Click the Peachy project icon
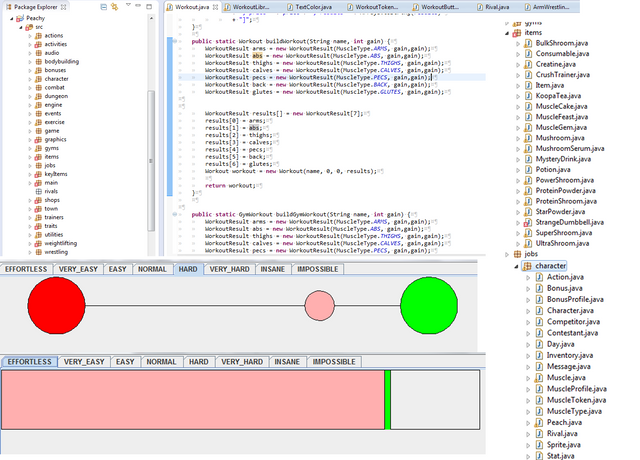The image size is (640, 460). (20, 19)
